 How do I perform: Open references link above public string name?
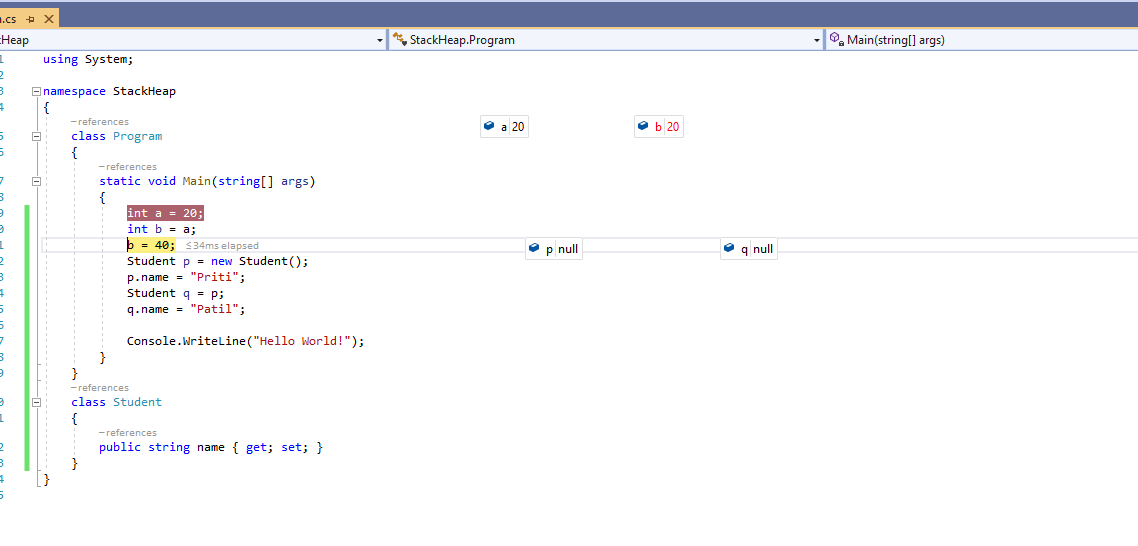128,433
